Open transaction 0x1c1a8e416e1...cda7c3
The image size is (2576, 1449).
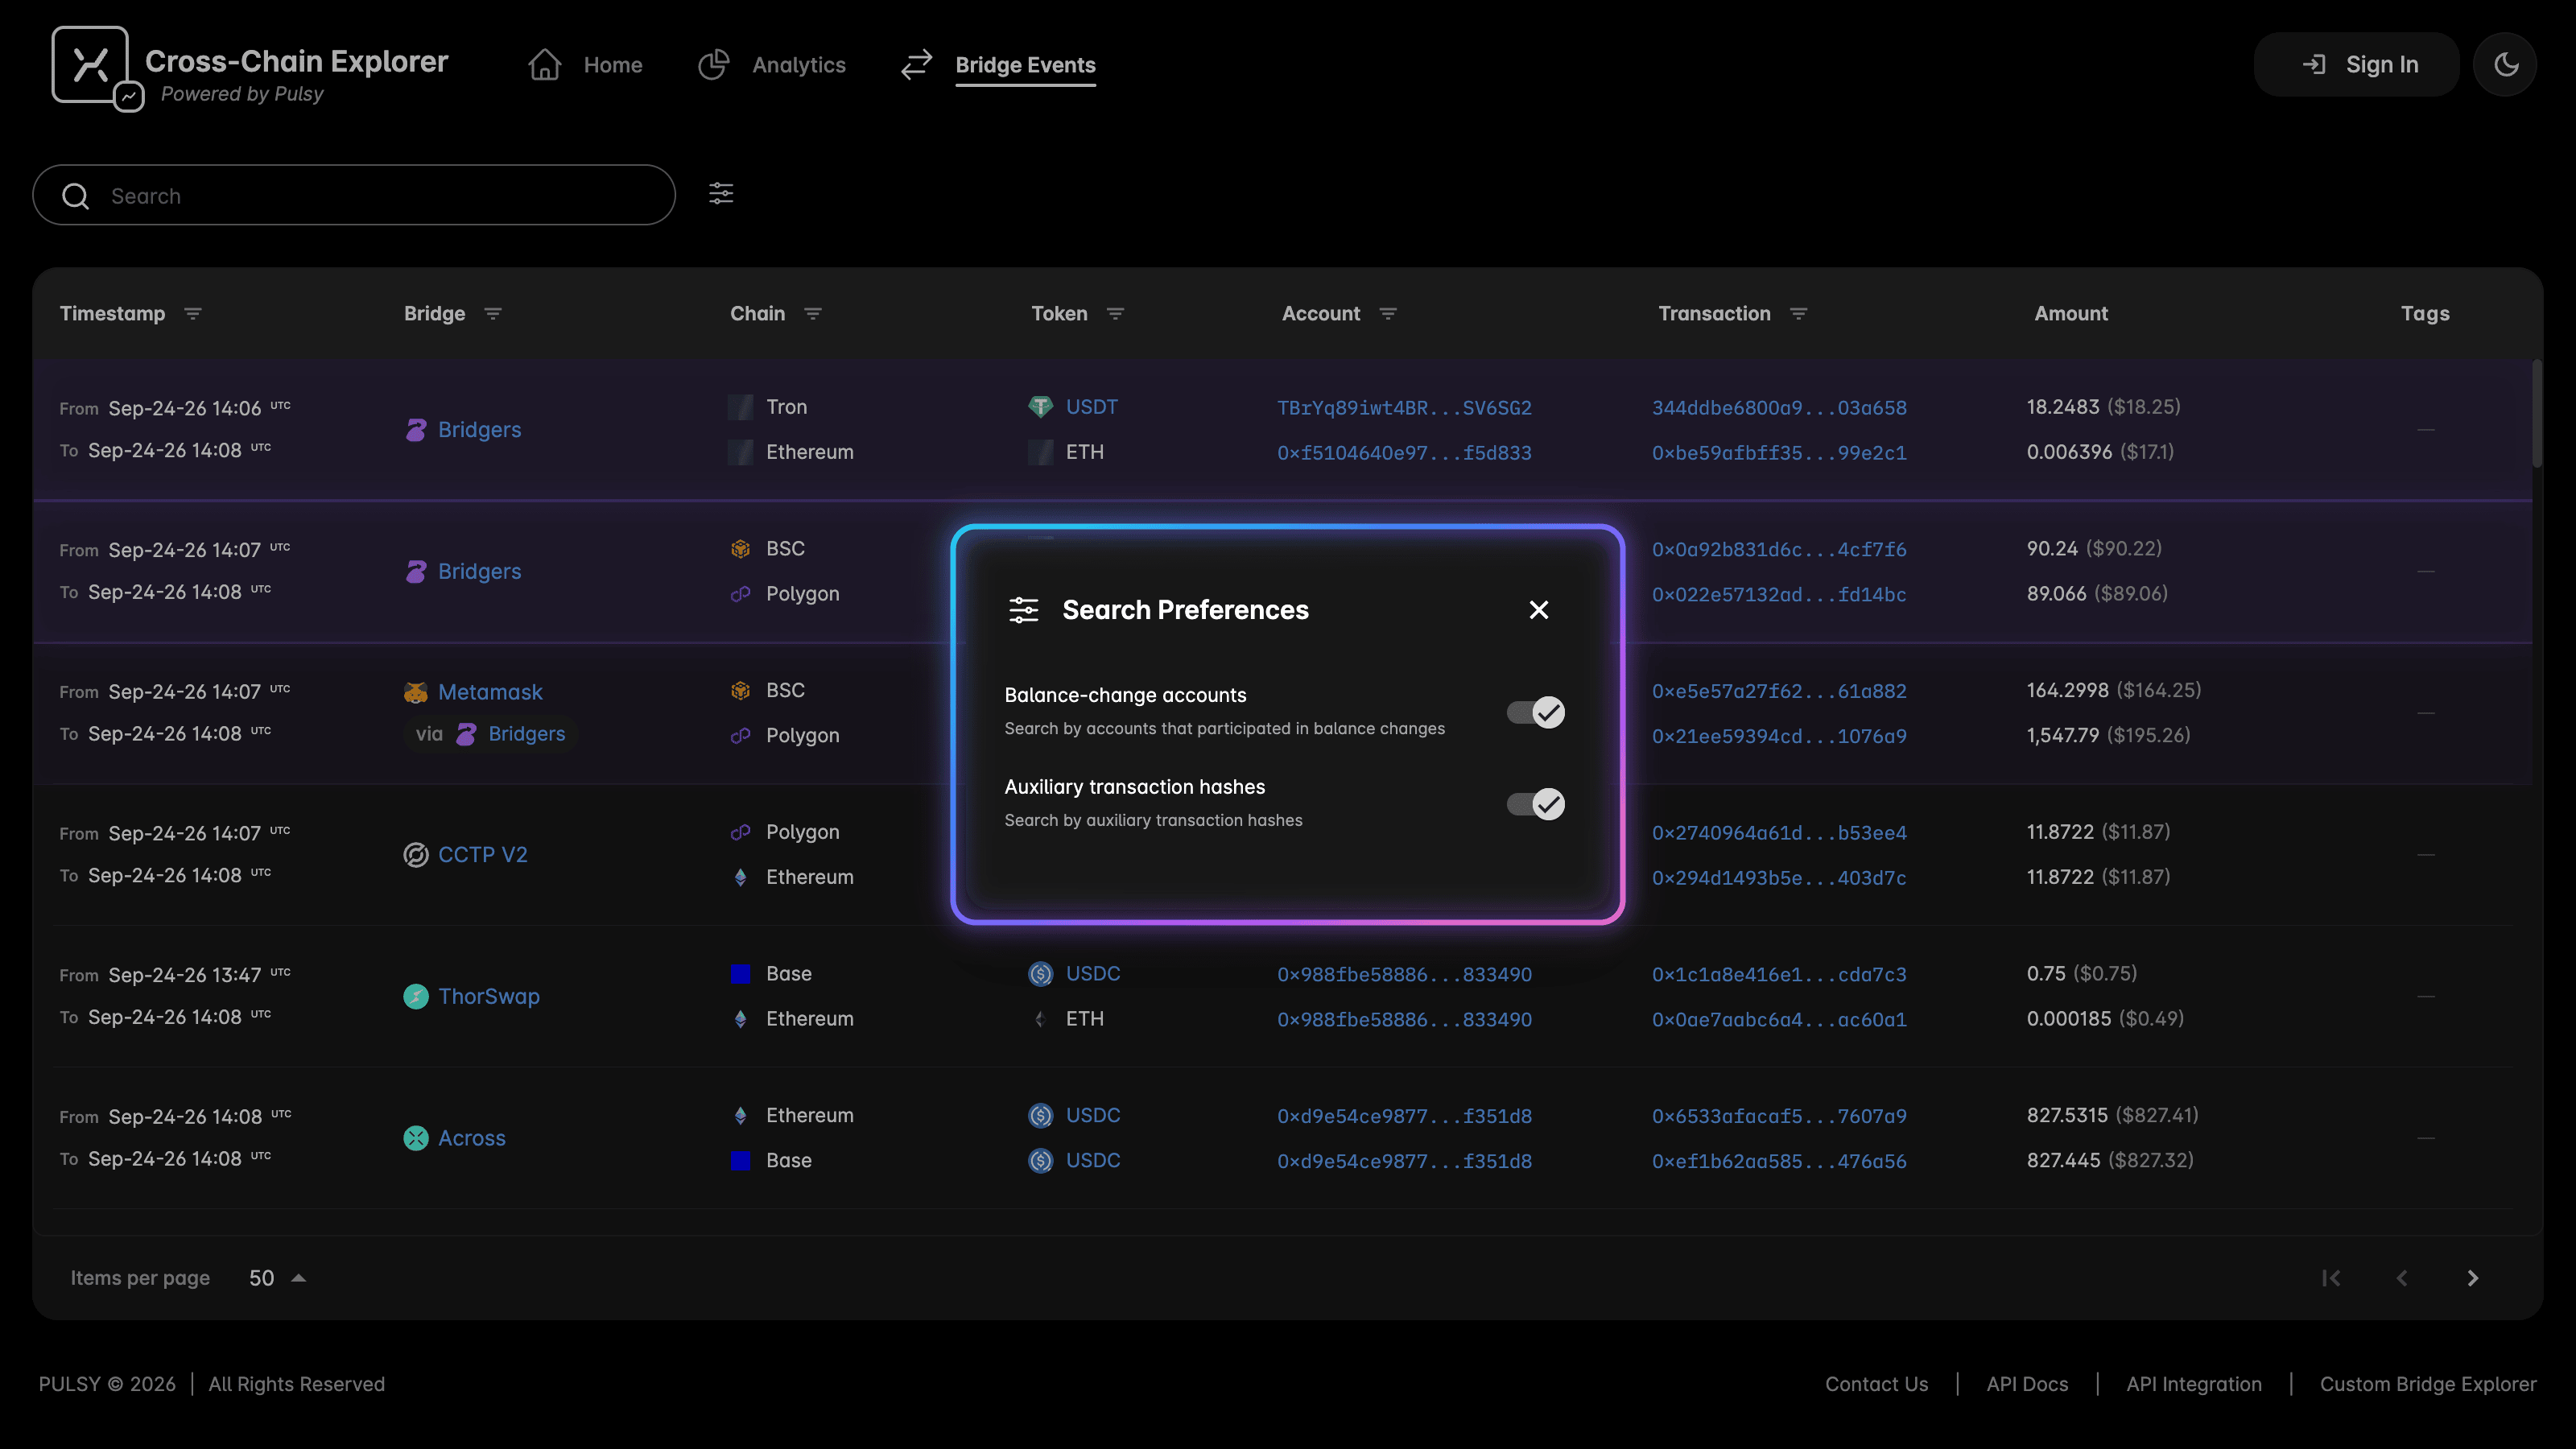pos(1779,975)
